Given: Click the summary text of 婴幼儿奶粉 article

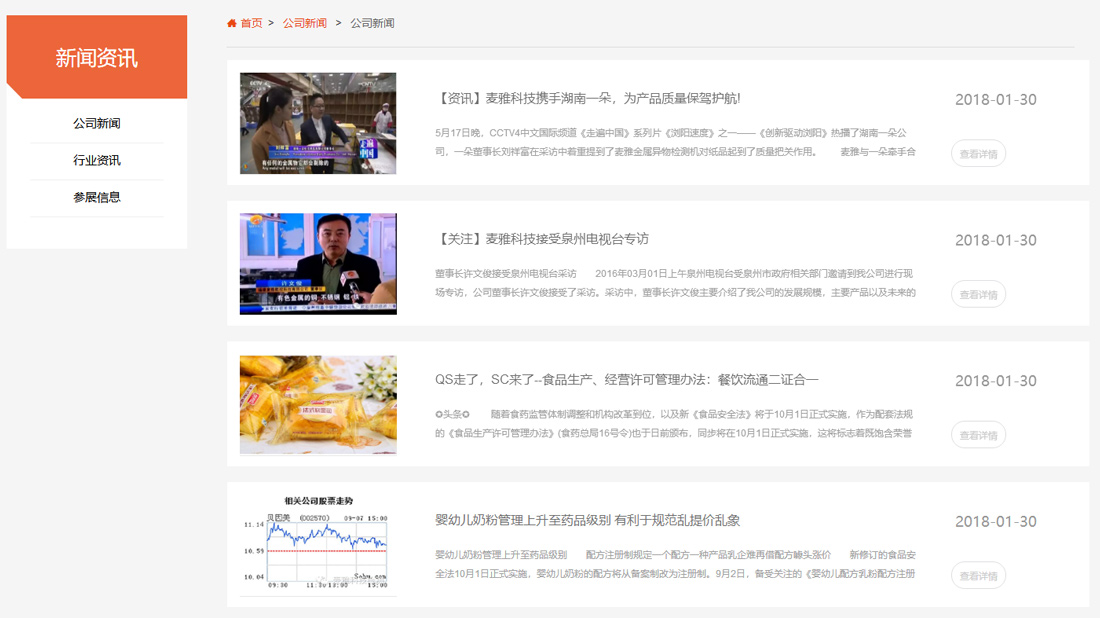Looking at the screenshot, I should [675, 564].
